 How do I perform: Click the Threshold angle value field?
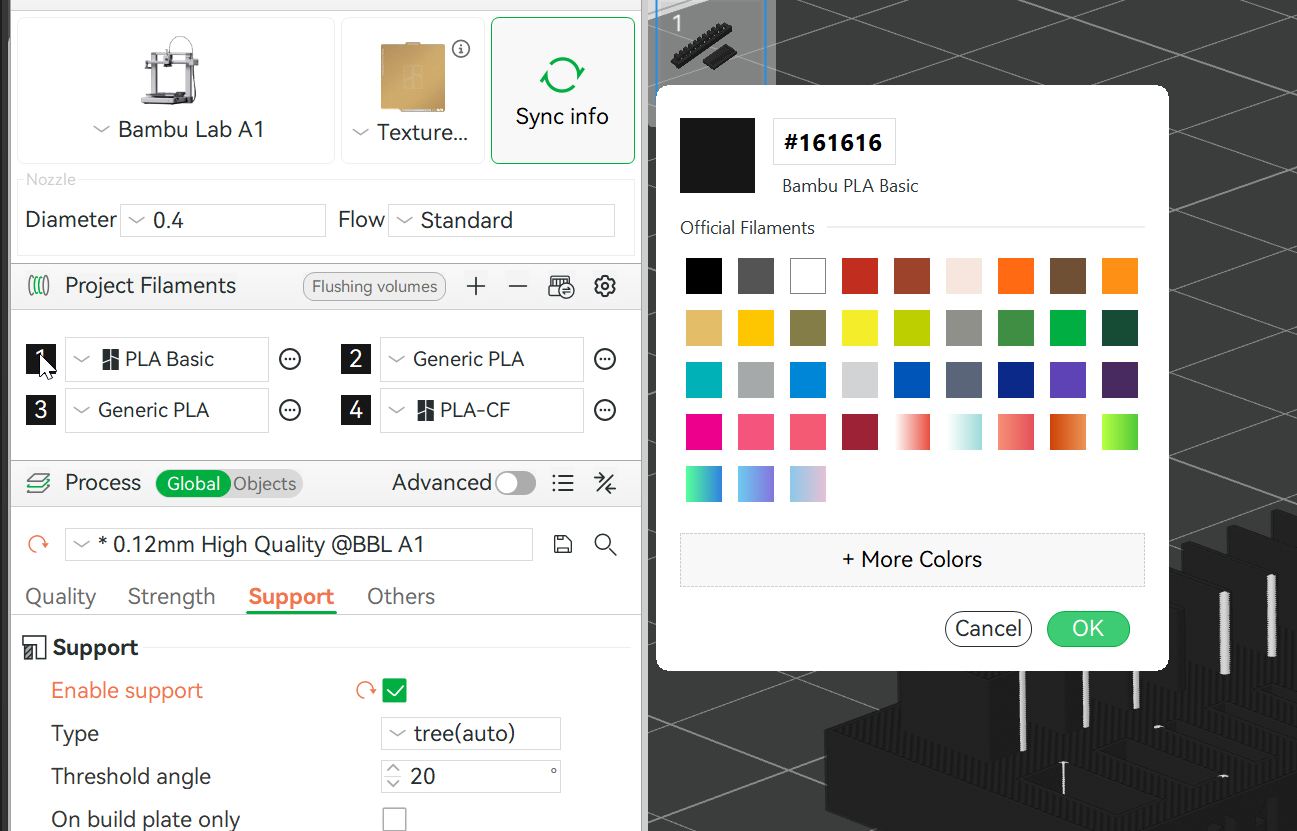[x=471, y=776]
